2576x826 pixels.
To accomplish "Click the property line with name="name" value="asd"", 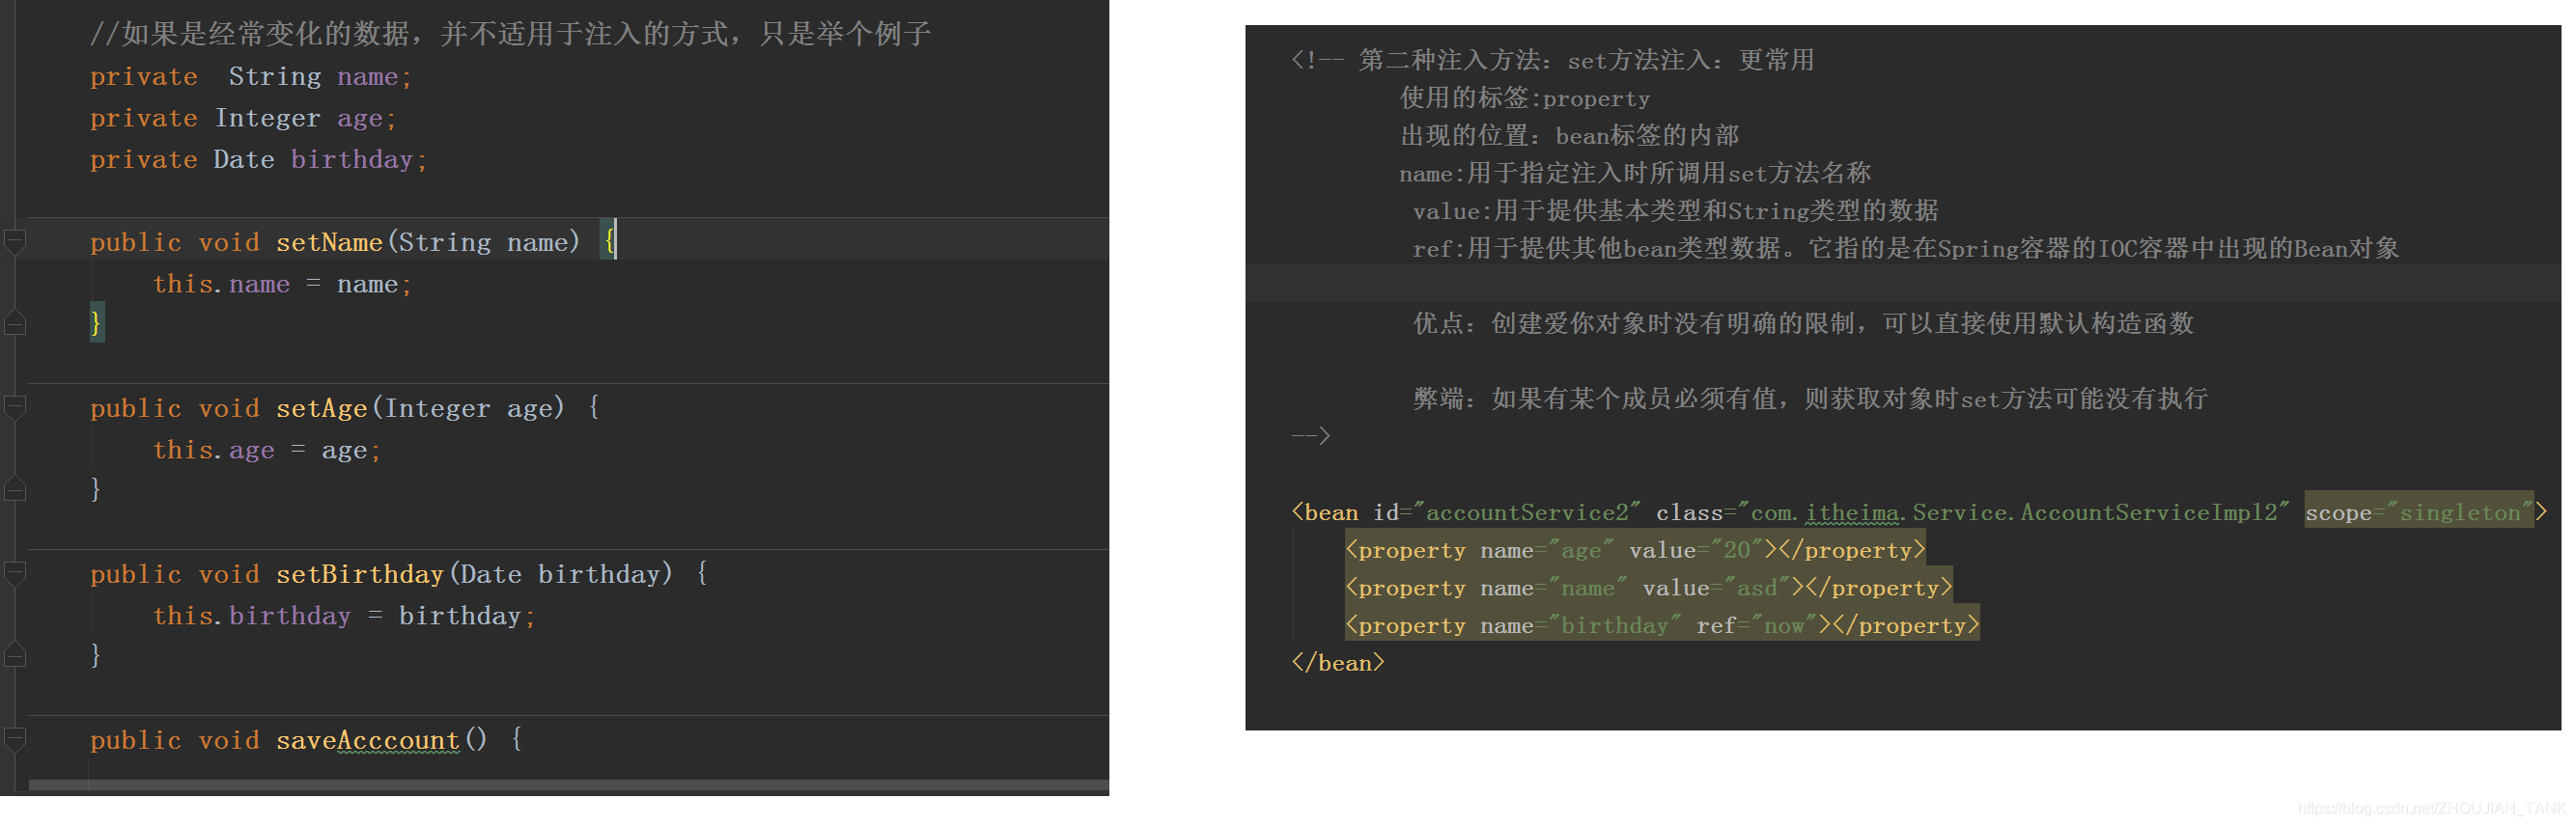I will point(1648,588).
